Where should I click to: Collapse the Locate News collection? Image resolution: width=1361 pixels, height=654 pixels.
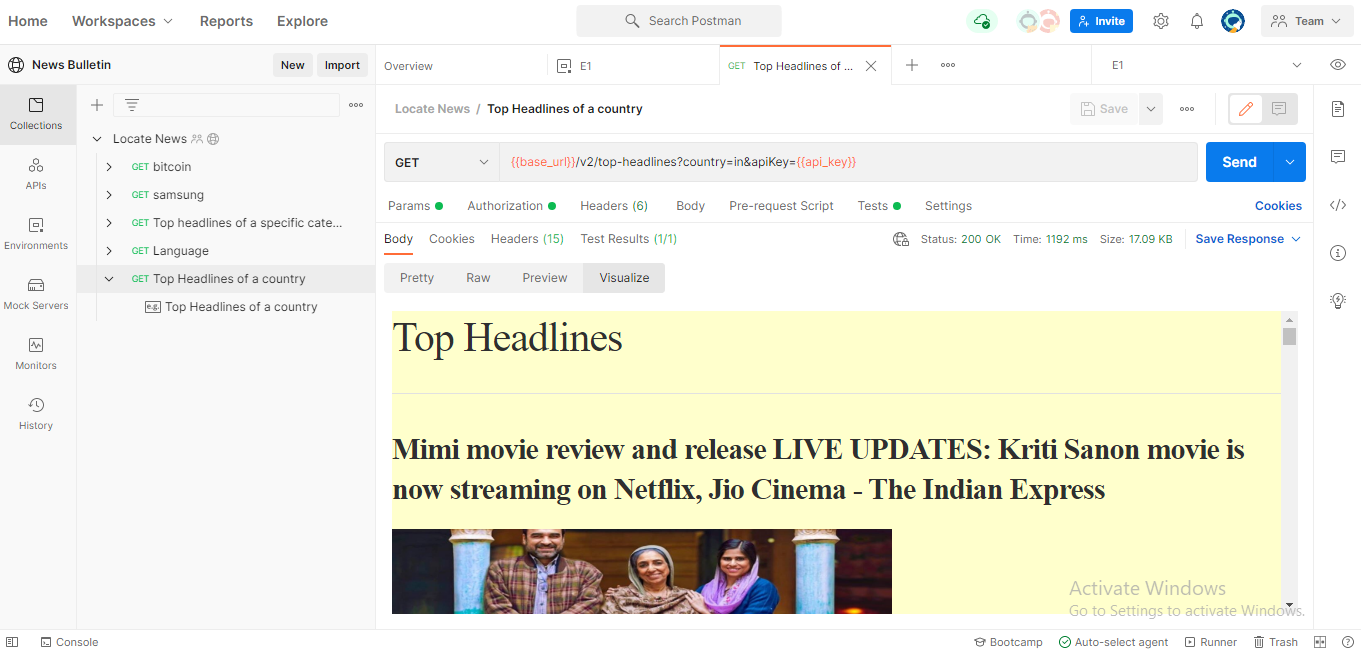pyautogui.click(x=97, y=139)
